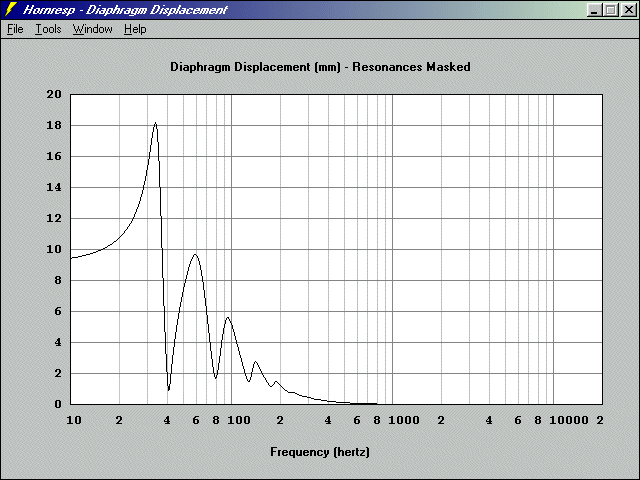The width and height of the screenshot is (640, 480).
Task: Open the Tools menu
Action: click(x=48, y=29)
